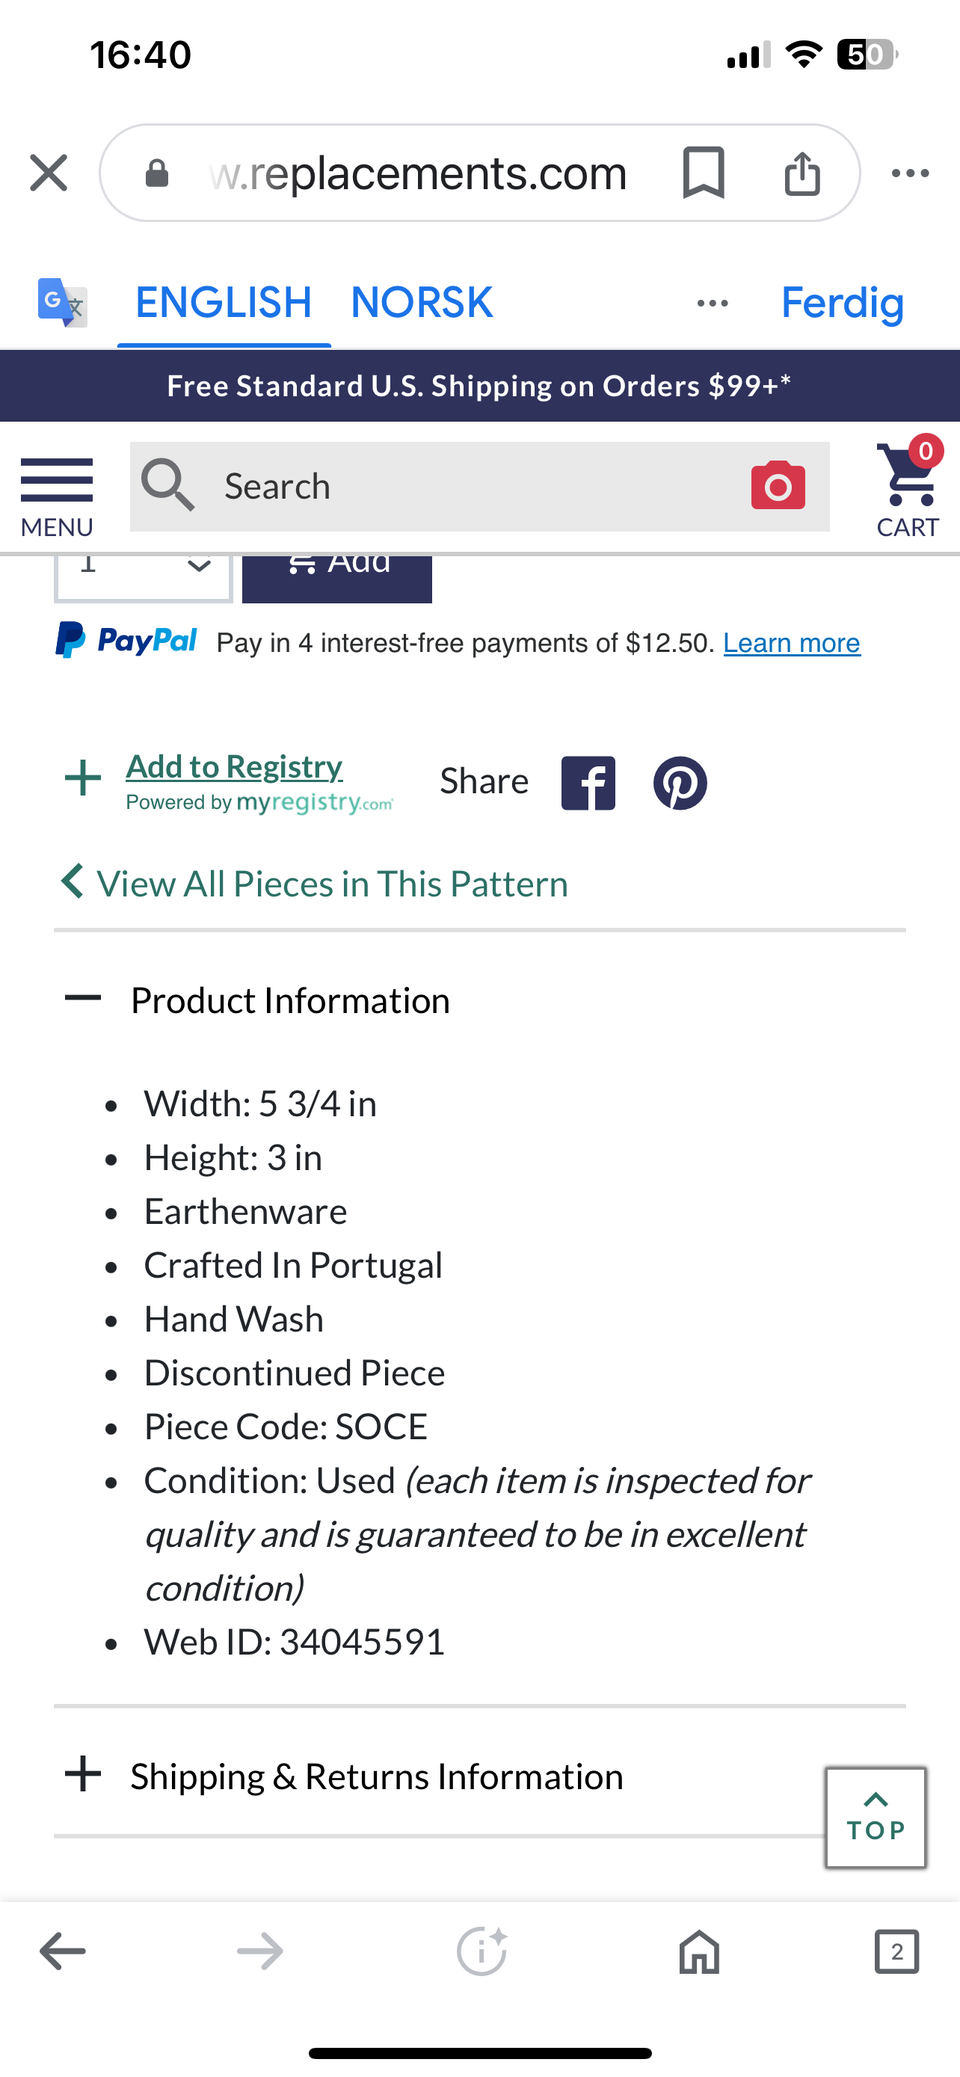The image size is (960, 2077).
Task: Share product on Pinterest
Action: pos(680,783)
